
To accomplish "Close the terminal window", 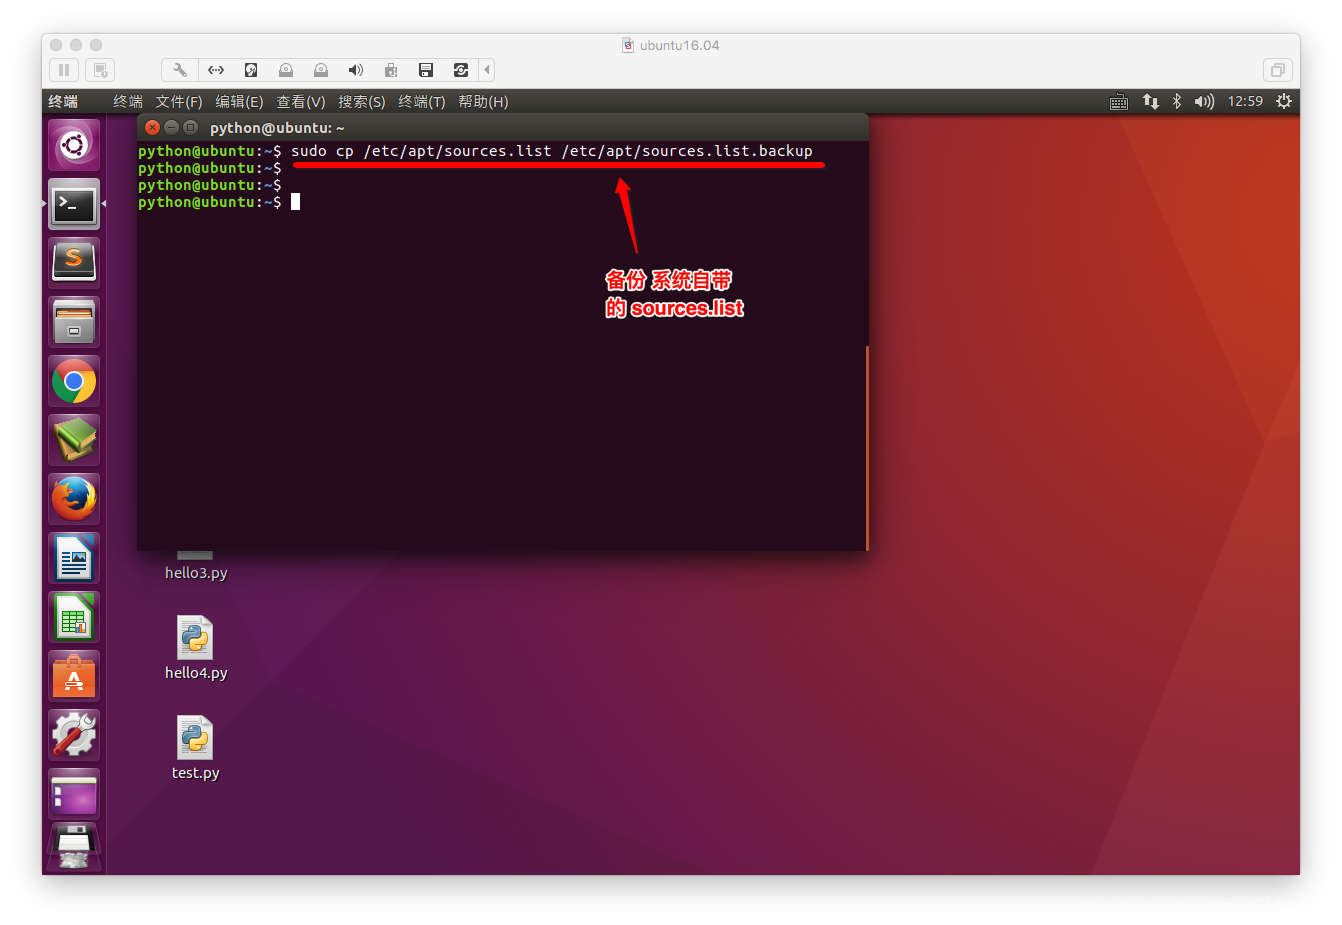I will (153, 128).
